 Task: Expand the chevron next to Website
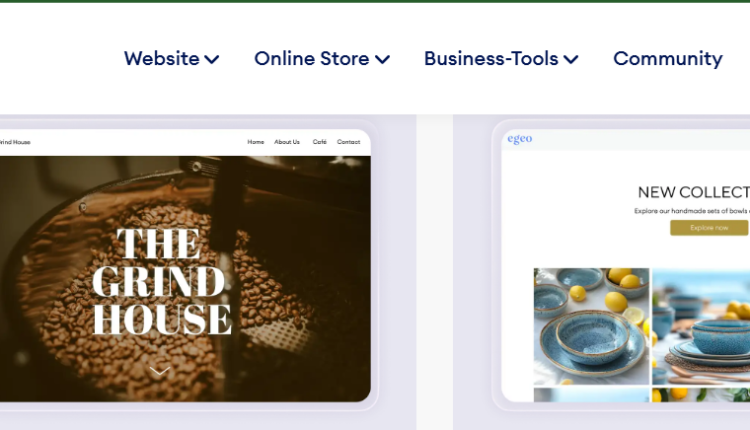(x=212, y=59)
